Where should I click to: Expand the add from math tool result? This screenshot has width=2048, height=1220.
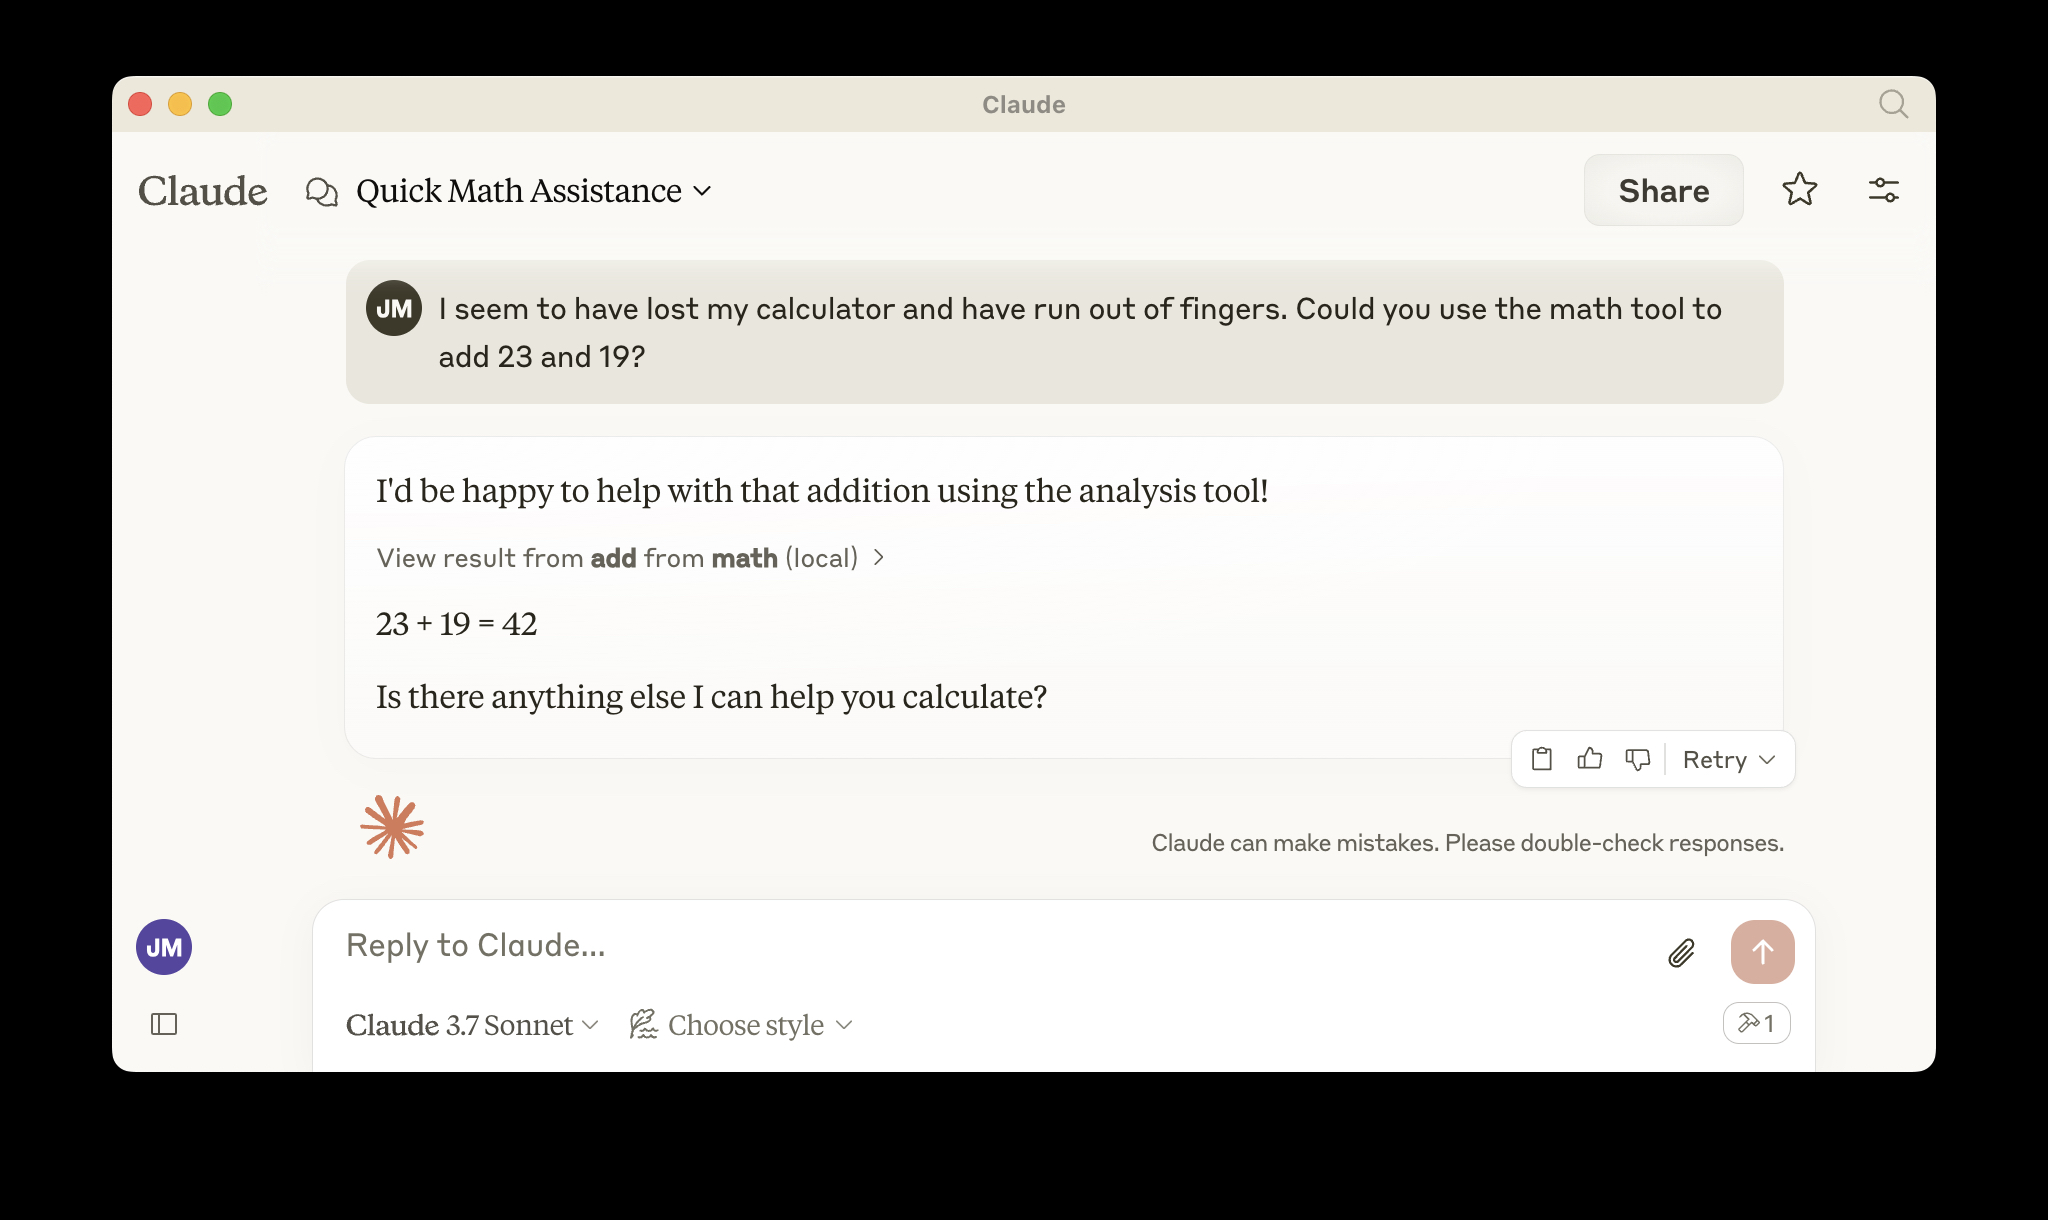(x=632, y=558)
